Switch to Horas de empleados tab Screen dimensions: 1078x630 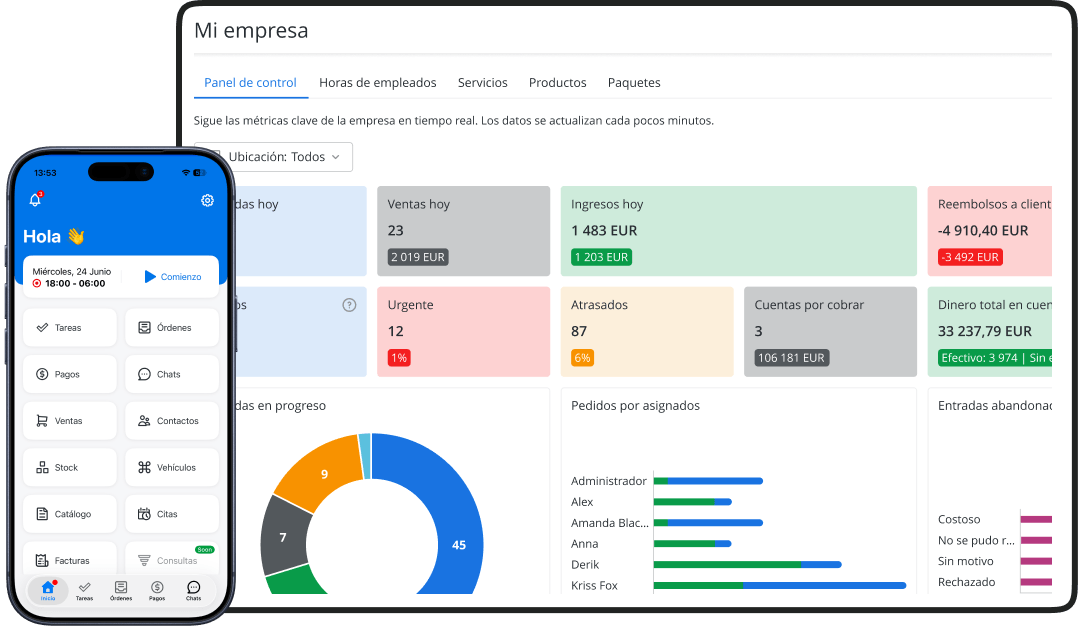[x=377, y=83]
